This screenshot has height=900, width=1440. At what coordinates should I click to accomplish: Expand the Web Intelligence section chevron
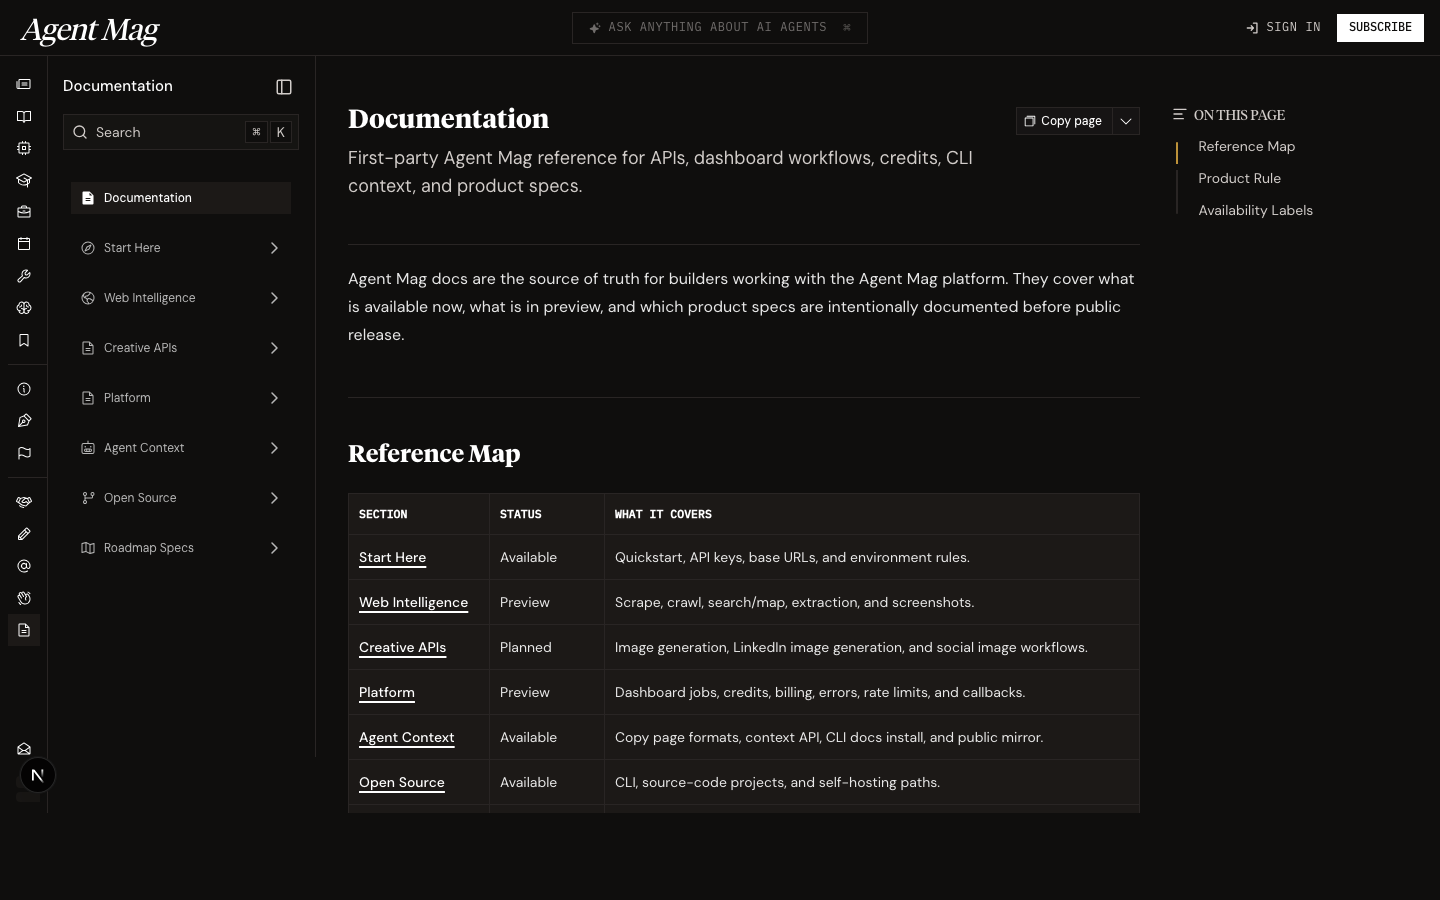pyautogui.click(x=274, y=298)
